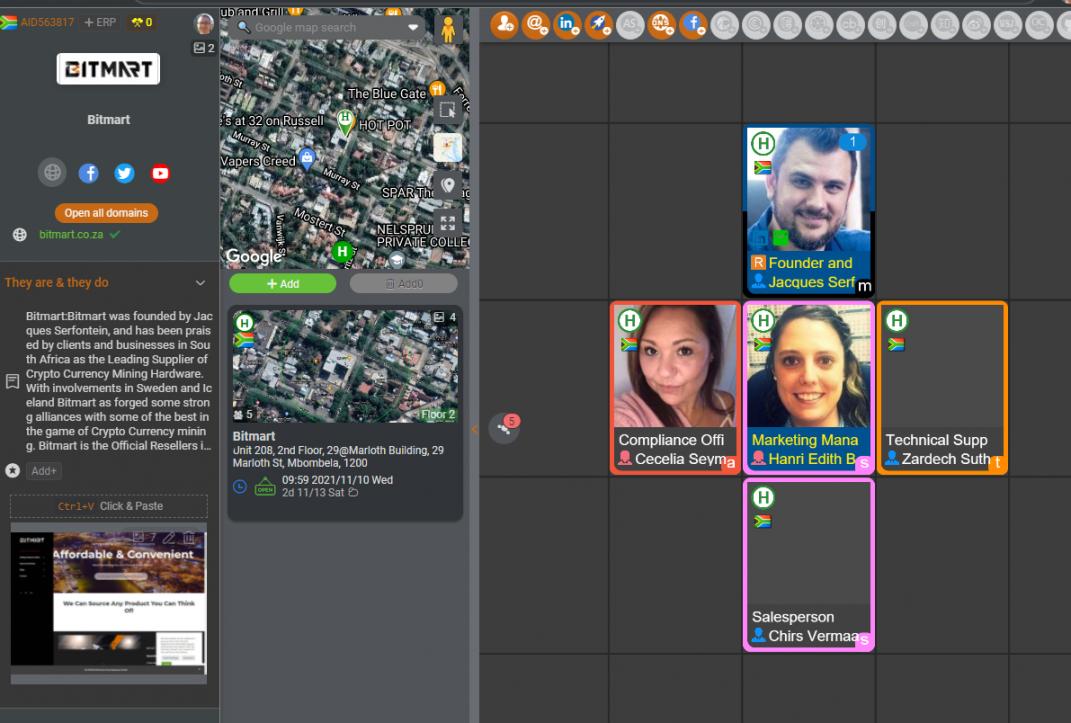Click the map location pin button

(x=447, y=185)
